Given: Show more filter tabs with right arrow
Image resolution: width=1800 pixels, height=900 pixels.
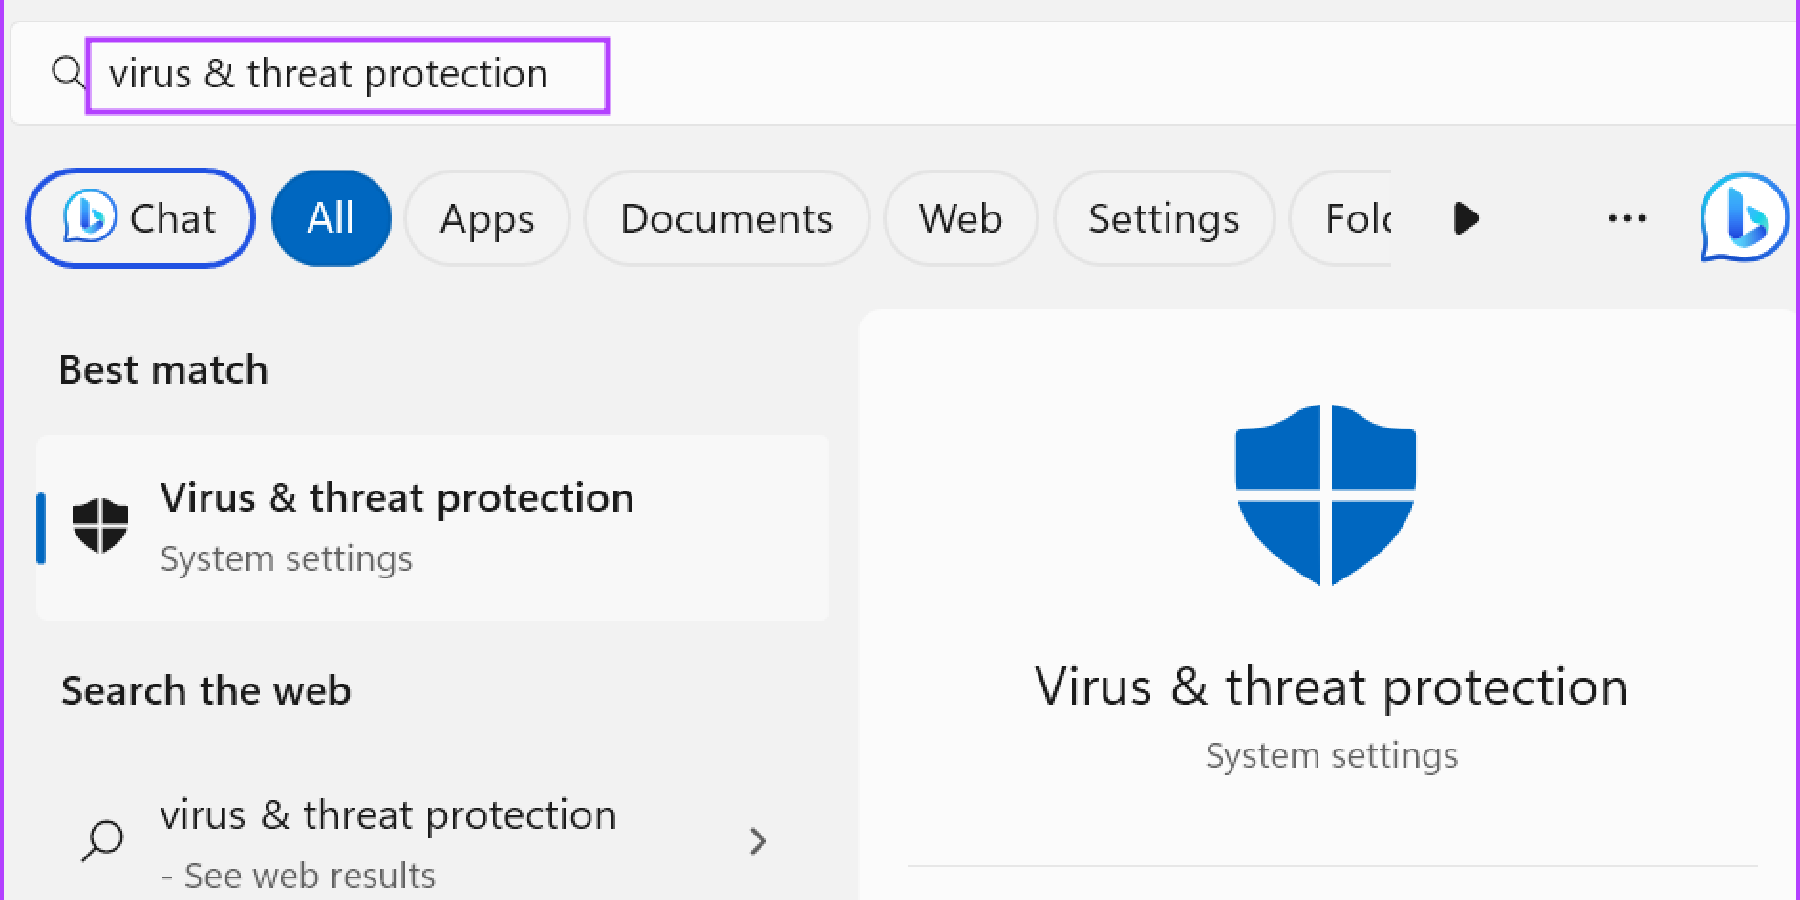Looking at the screenshot, I should [1466, 218].
